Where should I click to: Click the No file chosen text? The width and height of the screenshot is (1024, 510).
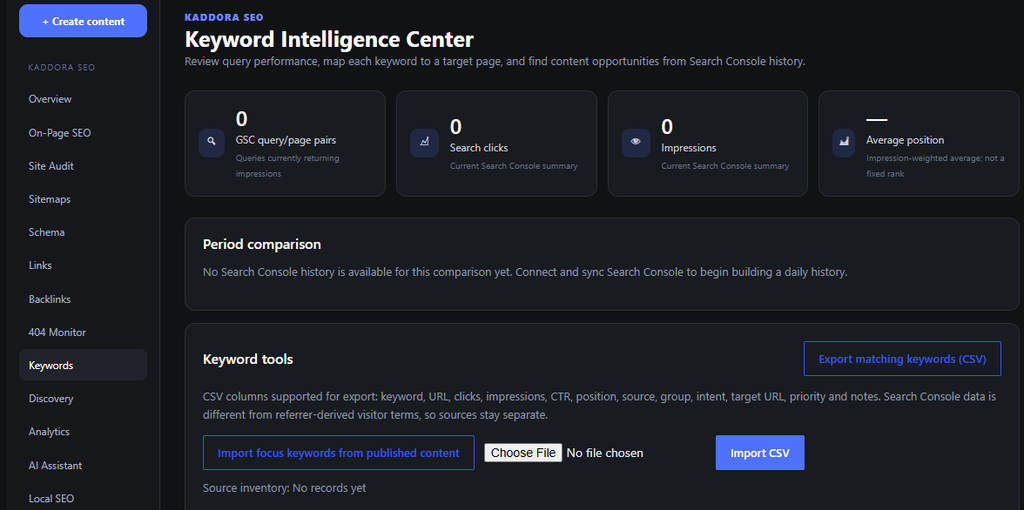coord(605,453)
